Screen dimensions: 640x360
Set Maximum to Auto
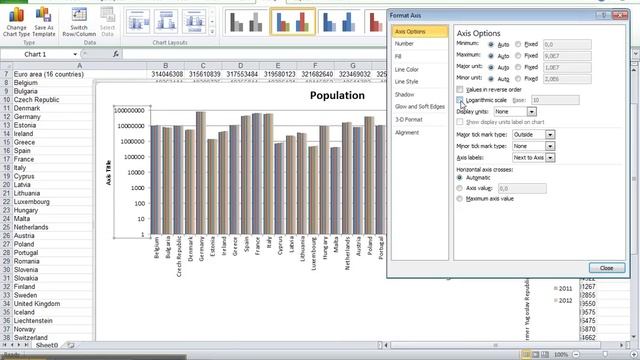click(x=491, y=56)
